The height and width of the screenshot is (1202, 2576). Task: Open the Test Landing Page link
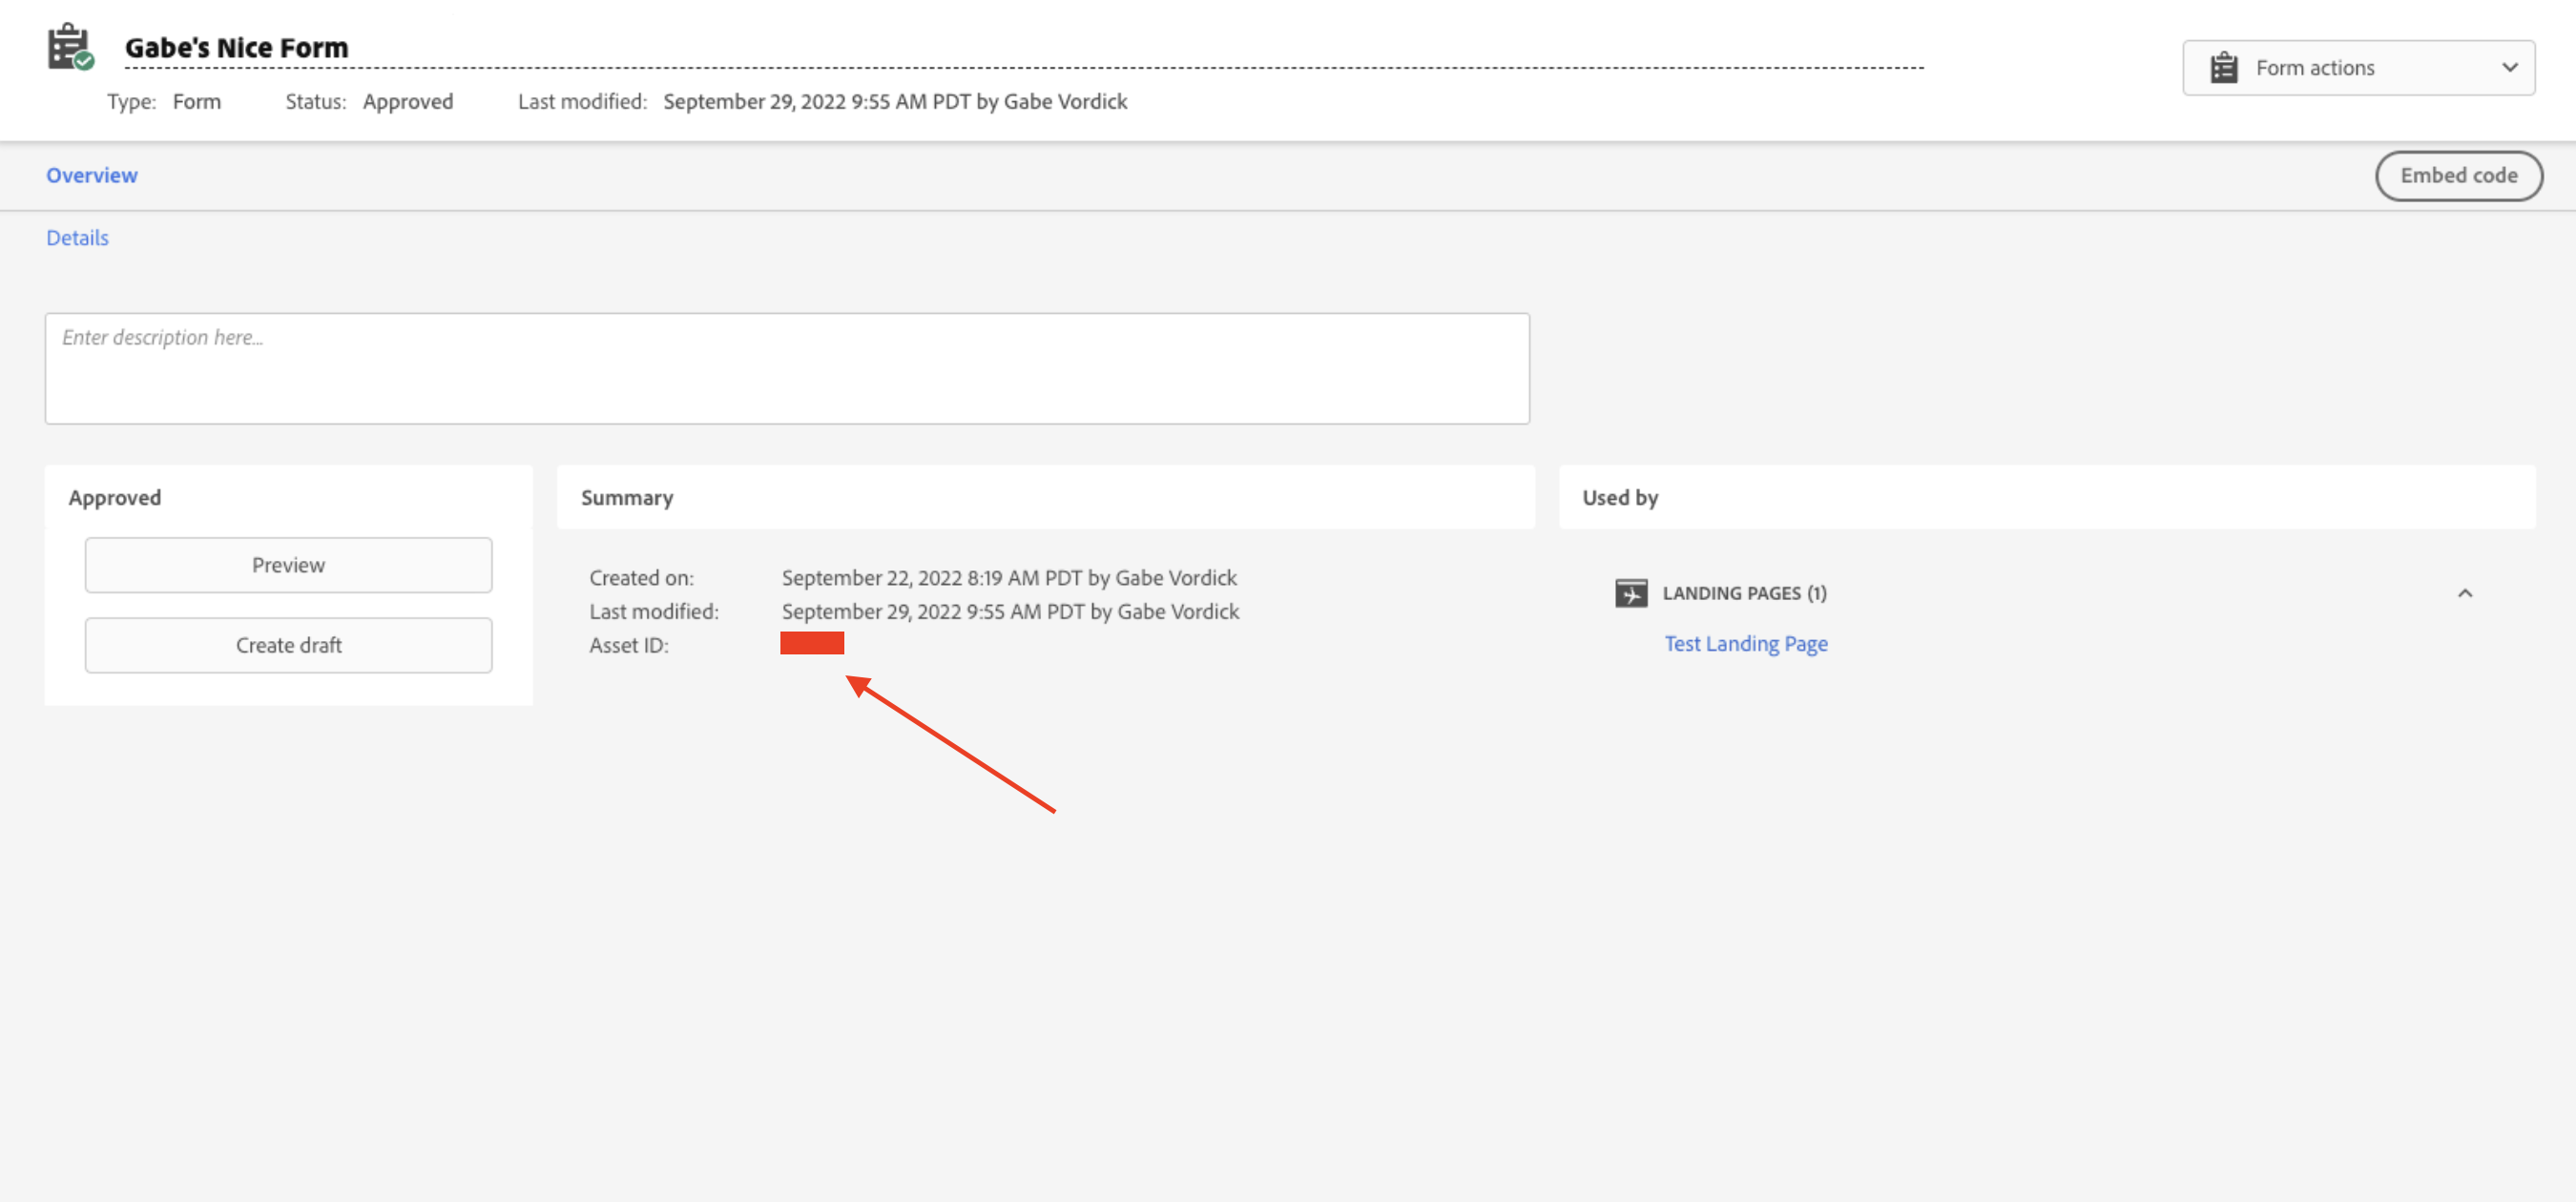1745,644
